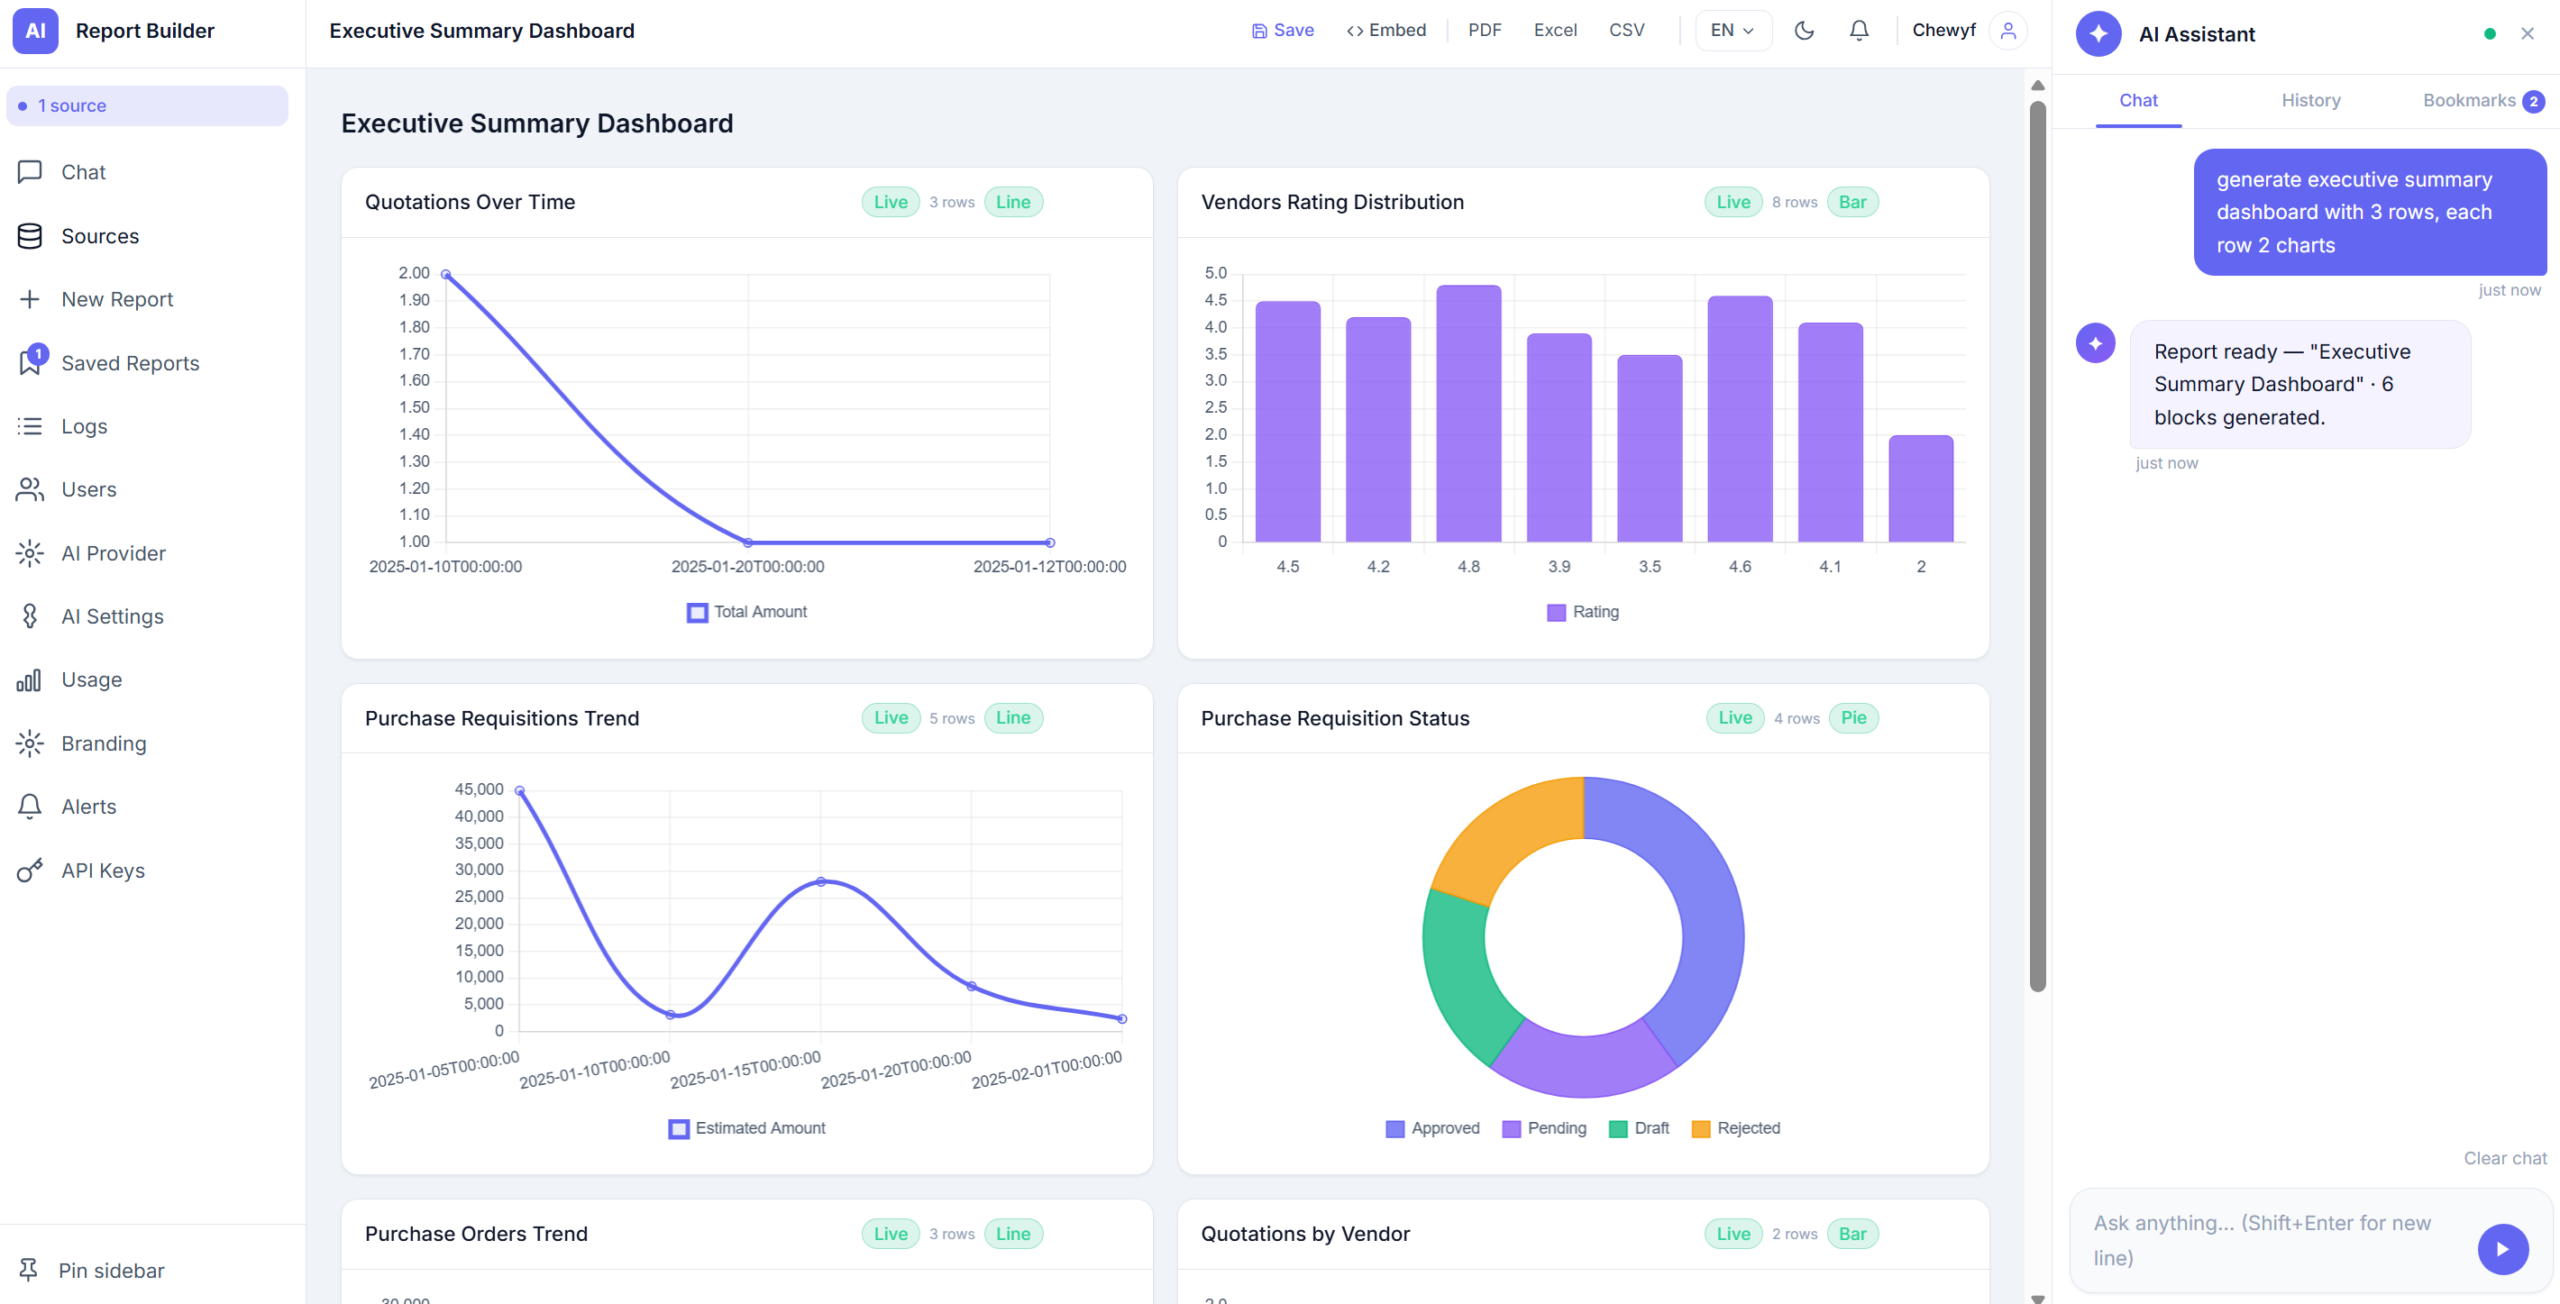
Task: Toggle Draft legend swatch in pie chart
Action: 1617,1129
